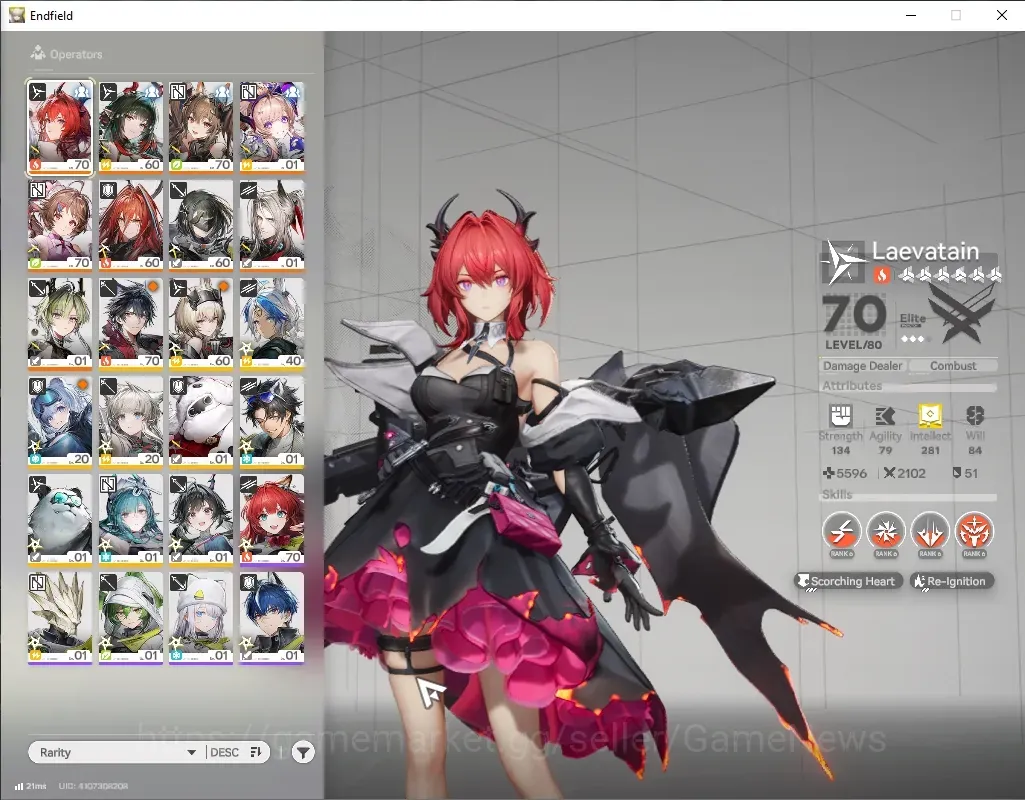Click the Damage Dealer role tag
The height and width of the screenshot is (800, 1025).
coord(862,366)
